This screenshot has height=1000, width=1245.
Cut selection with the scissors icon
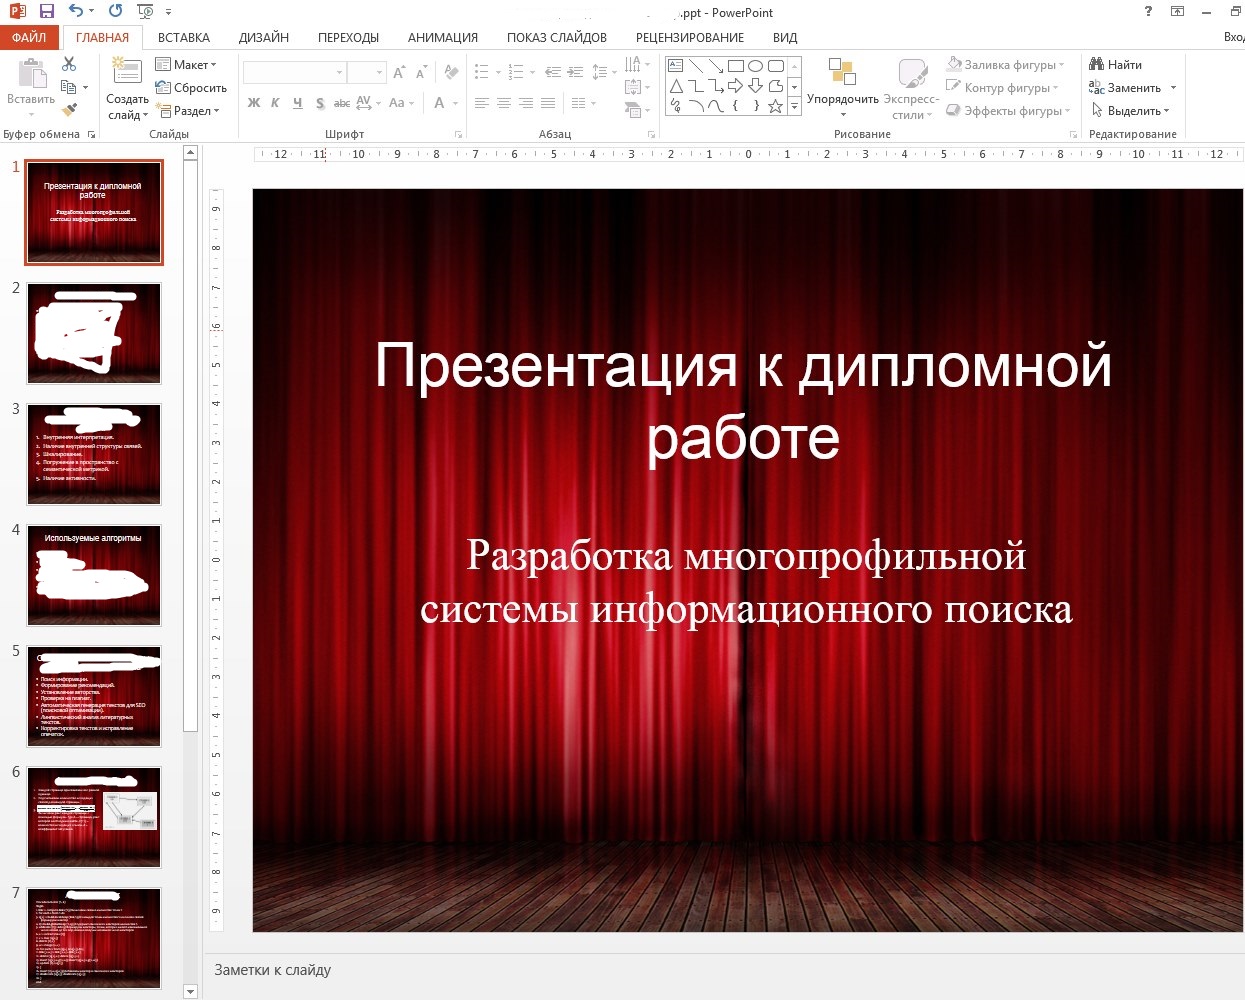click(x=69, y=64)
